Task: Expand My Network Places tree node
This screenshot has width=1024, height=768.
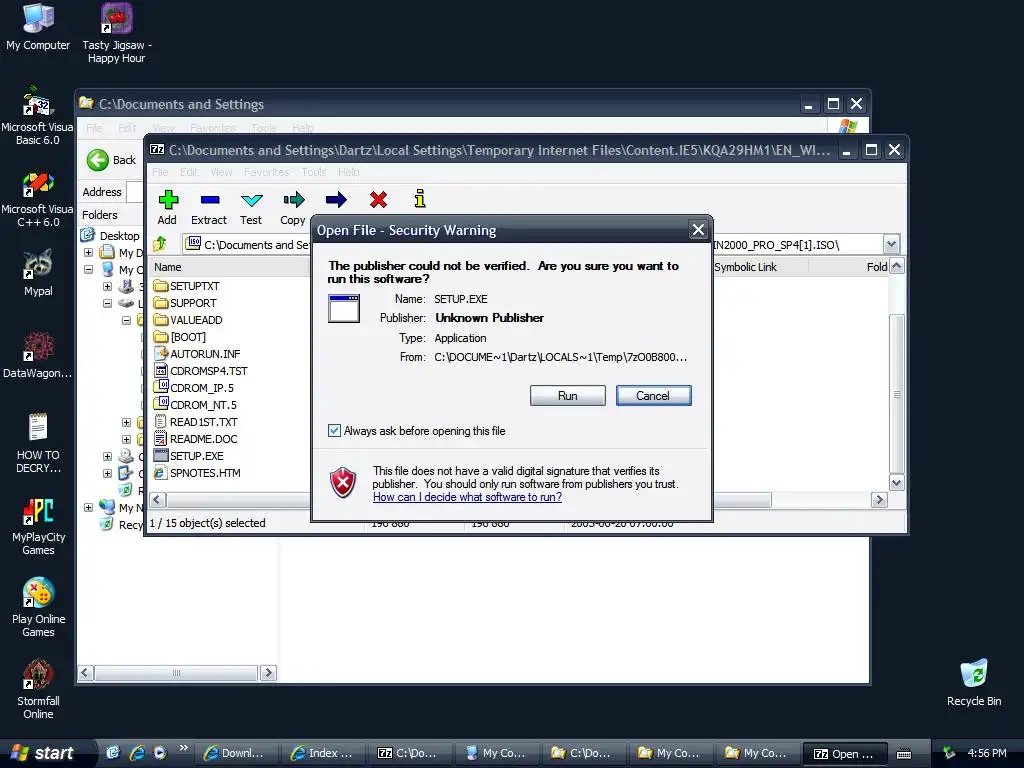Action: pos(88,507)
